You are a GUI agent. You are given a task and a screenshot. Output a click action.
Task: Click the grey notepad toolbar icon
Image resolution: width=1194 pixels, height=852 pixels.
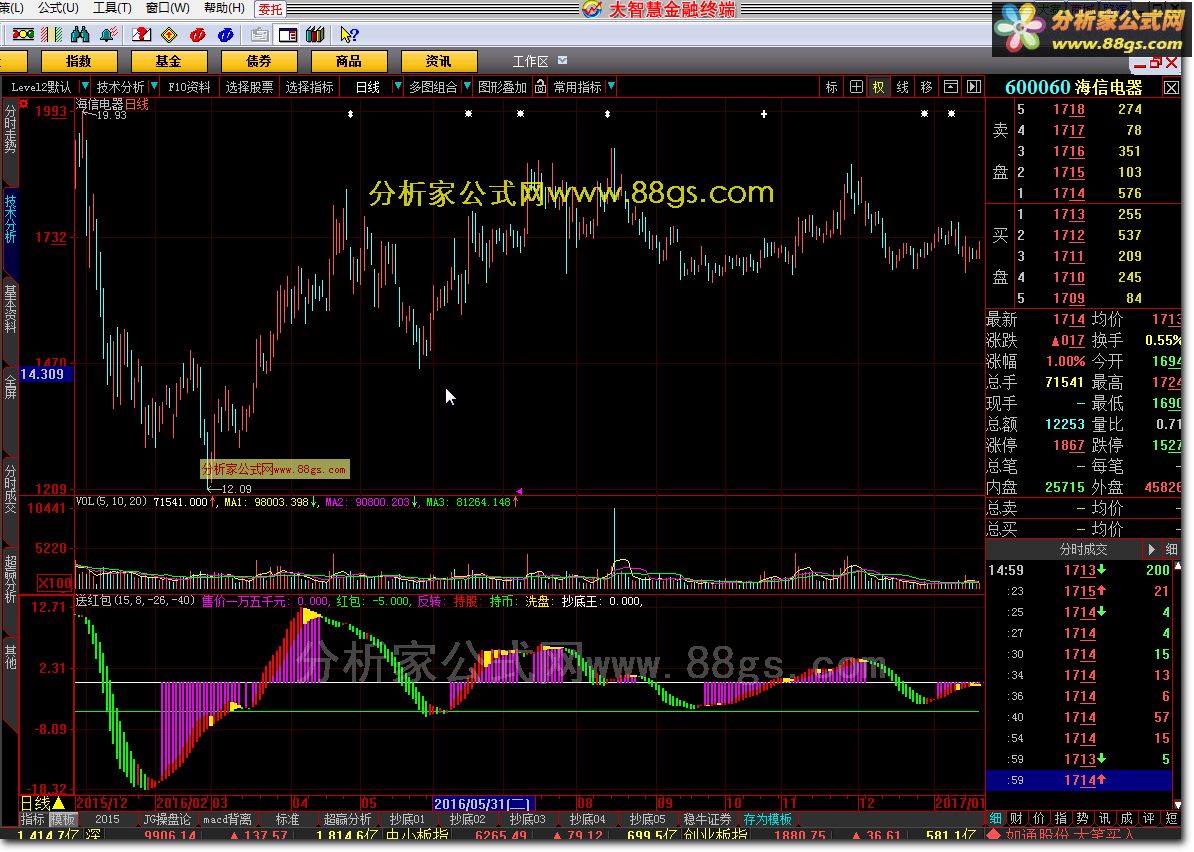[x=260, y=34]
